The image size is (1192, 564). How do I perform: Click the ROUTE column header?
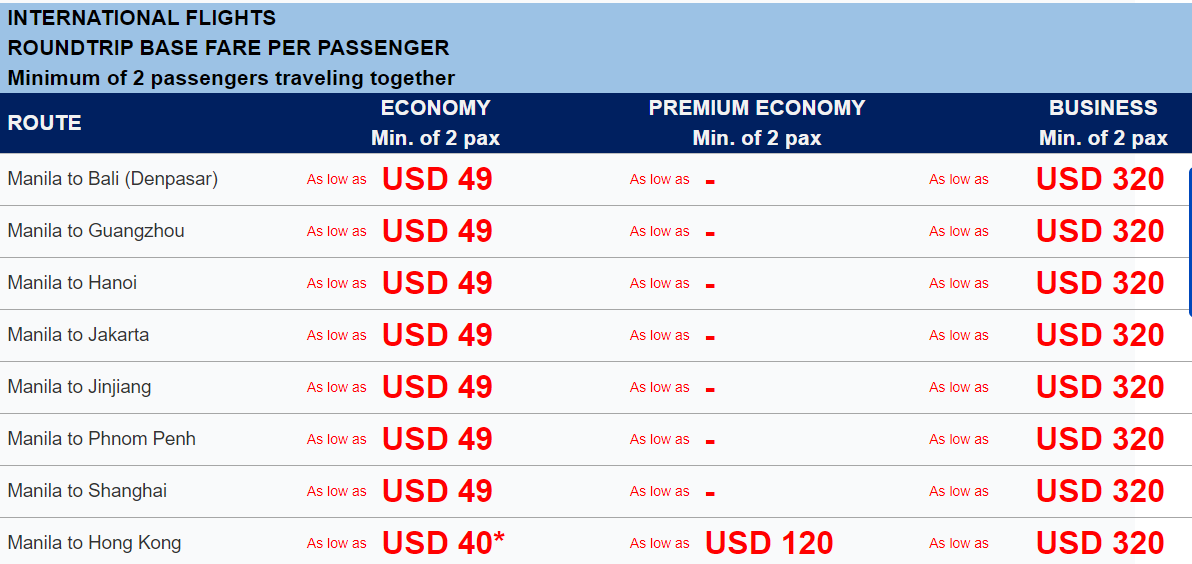click(44, 123)
